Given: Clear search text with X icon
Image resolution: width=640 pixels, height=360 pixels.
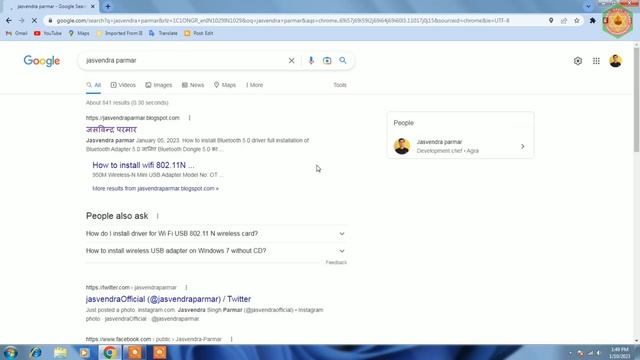Looking at the screenshot, I should 291,61.
